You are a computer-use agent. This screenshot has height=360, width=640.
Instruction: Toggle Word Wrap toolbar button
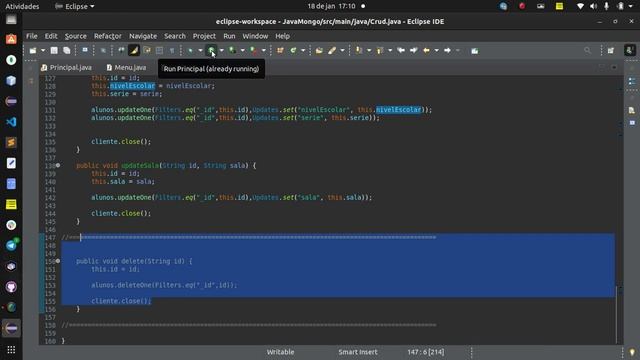[147, 51]
